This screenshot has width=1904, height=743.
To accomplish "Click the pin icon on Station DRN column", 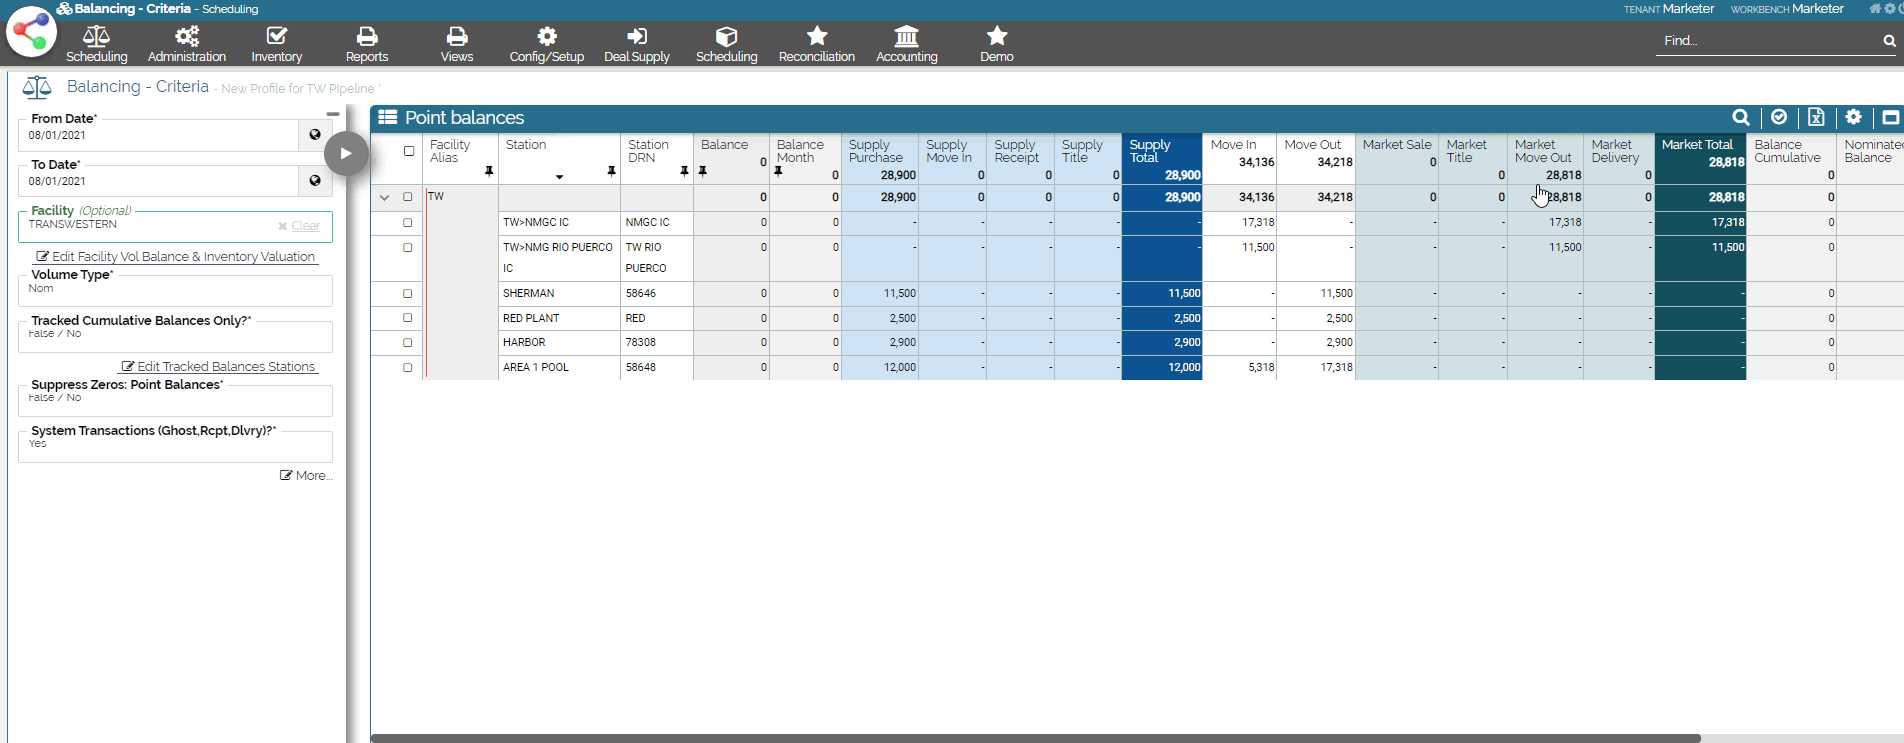I will pyautogui.click(x=684, y=172).
